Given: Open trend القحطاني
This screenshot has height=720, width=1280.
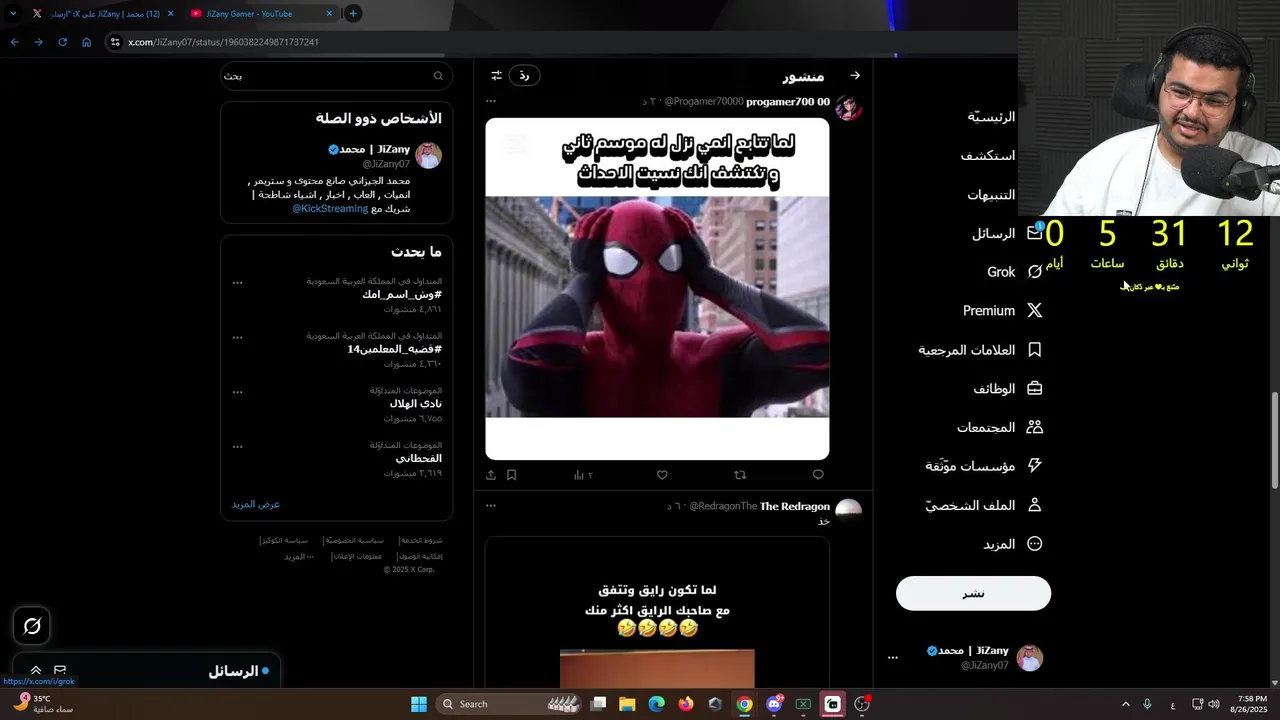Looking at the screenshot, I should [x=419, y=458].
